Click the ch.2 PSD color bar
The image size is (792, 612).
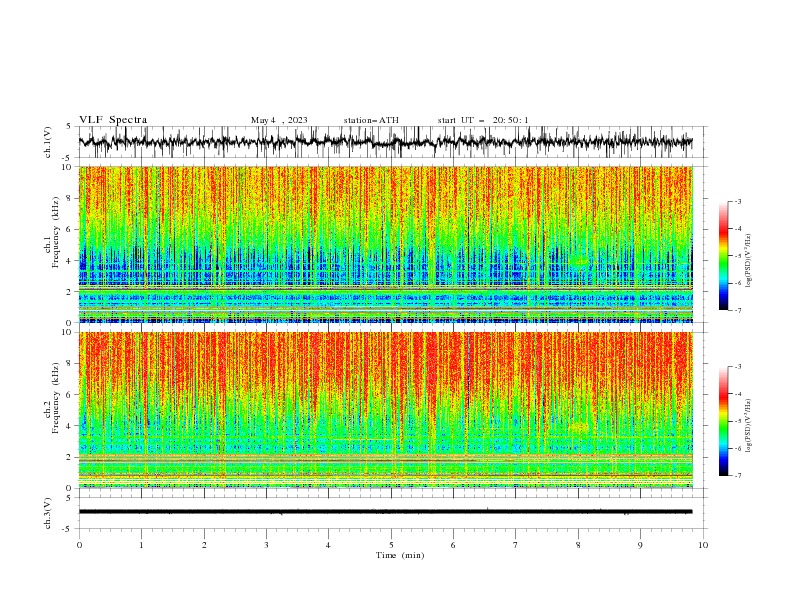pos(723,421)
